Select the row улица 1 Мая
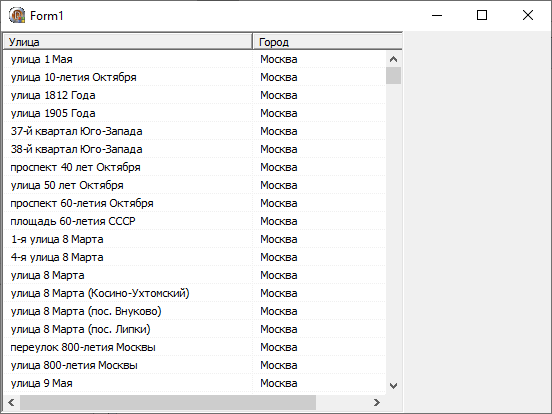 [195, 59]
